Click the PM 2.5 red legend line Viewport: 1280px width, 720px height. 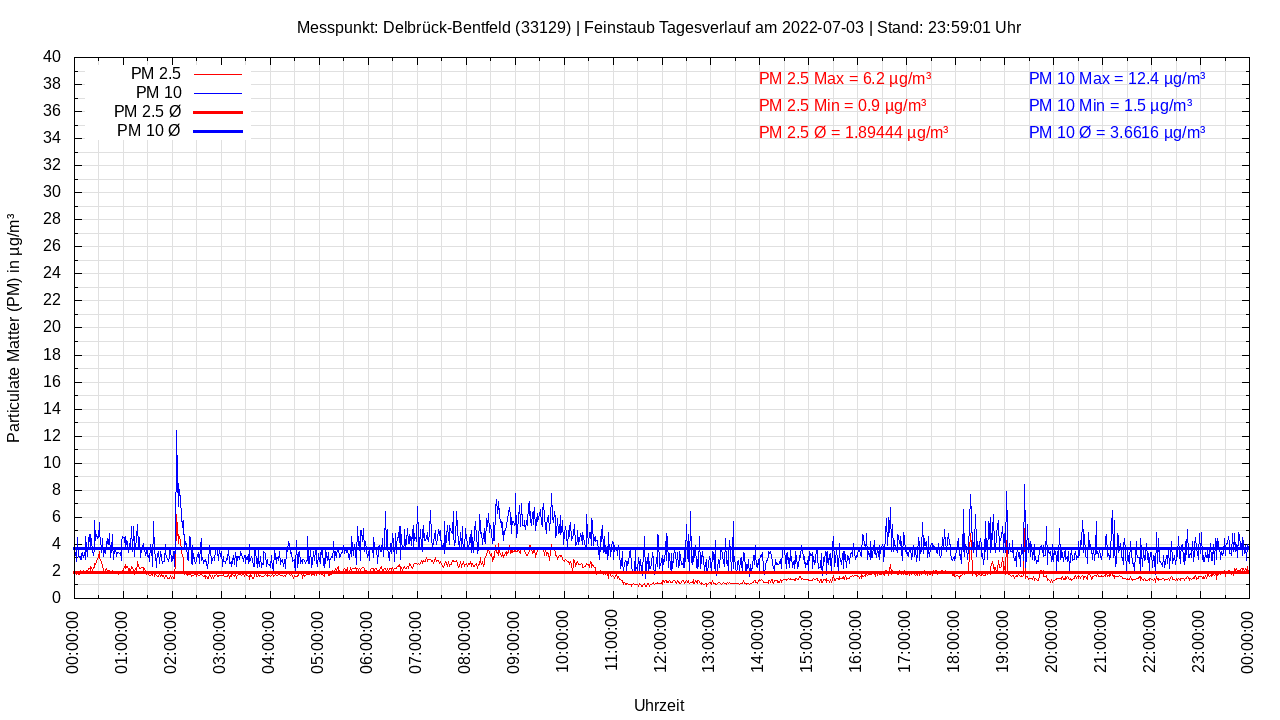coord(217,74)
